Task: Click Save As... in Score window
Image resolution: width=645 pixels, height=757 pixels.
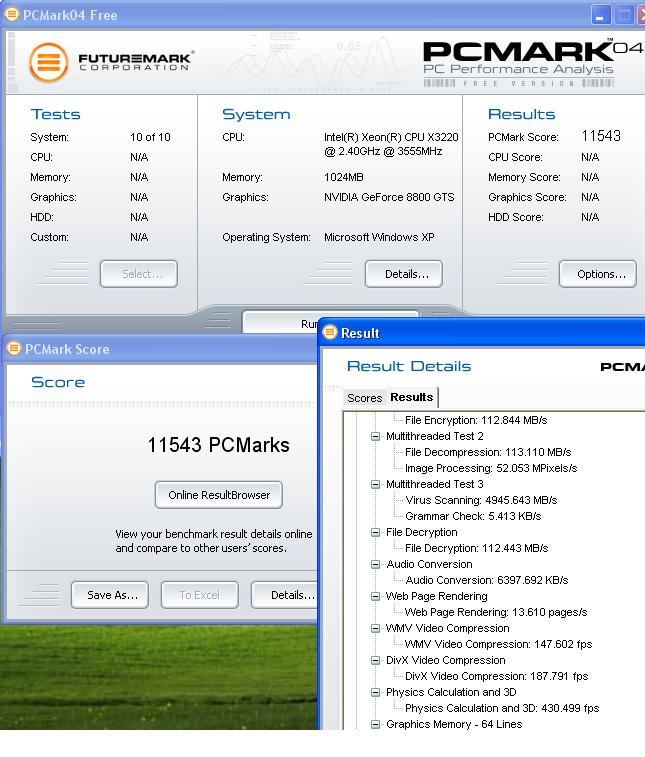Action: pyautogui.click(x=110, y=595)
